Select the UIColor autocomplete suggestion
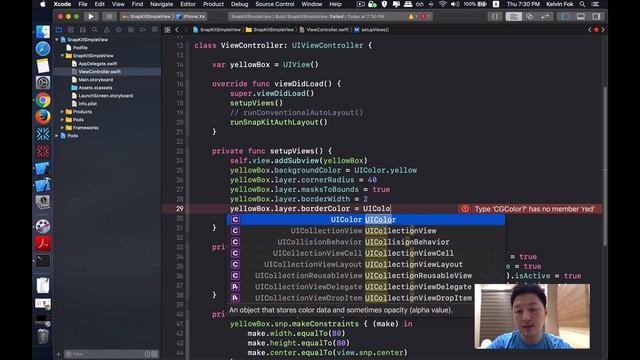This screenshot has height=360, width=640. (x=366, y=220)
